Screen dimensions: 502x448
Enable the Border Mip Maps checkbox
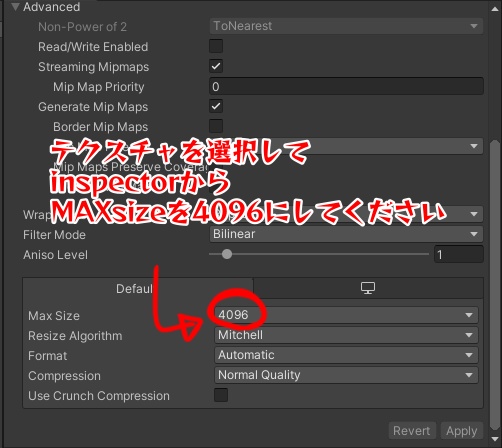coord(216,126)
